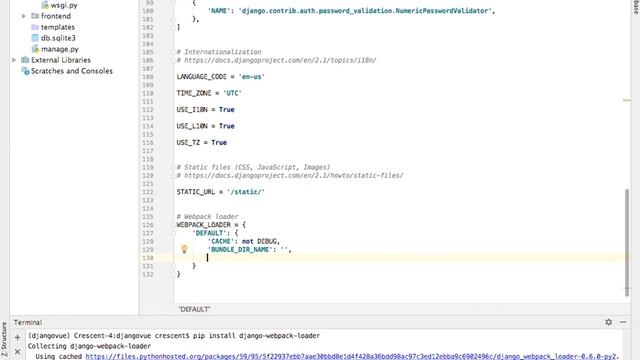
Task: Collapse the 'DEFAULT' block fold marker line 127
Action: 173,233
